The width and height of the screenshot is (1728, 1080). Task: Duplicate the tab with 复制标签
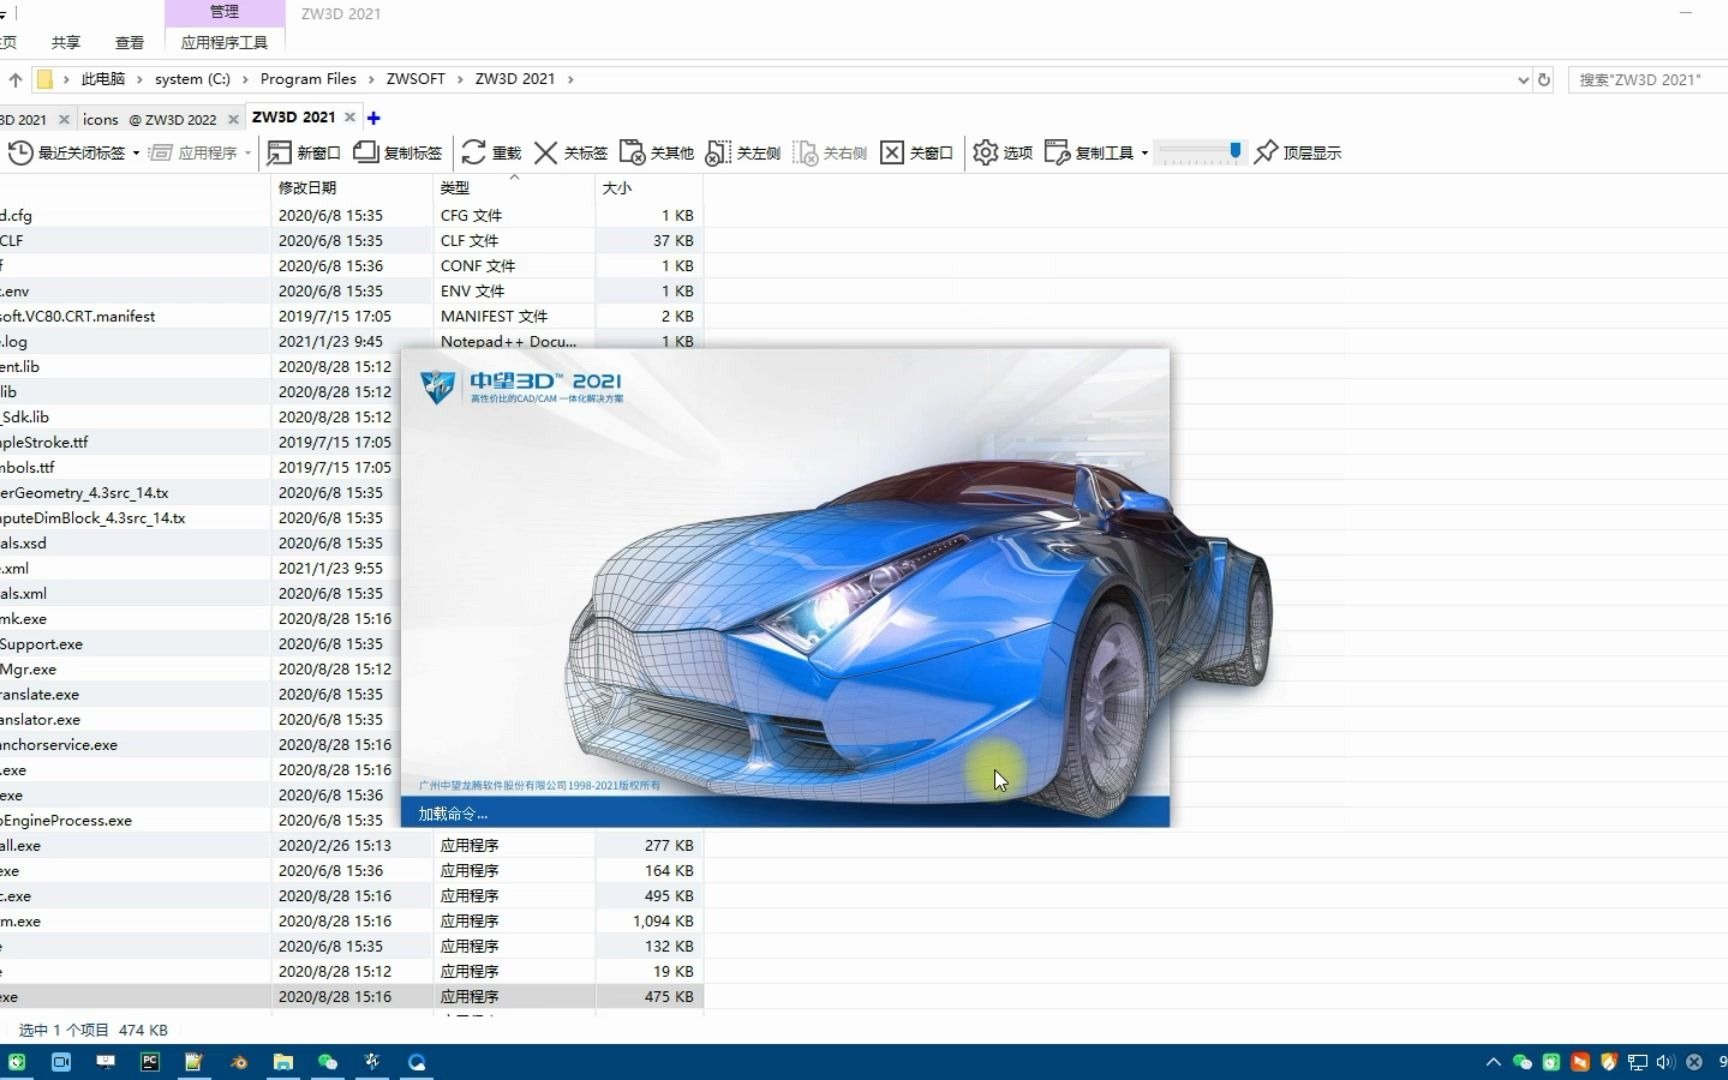[x=398, y=152]
